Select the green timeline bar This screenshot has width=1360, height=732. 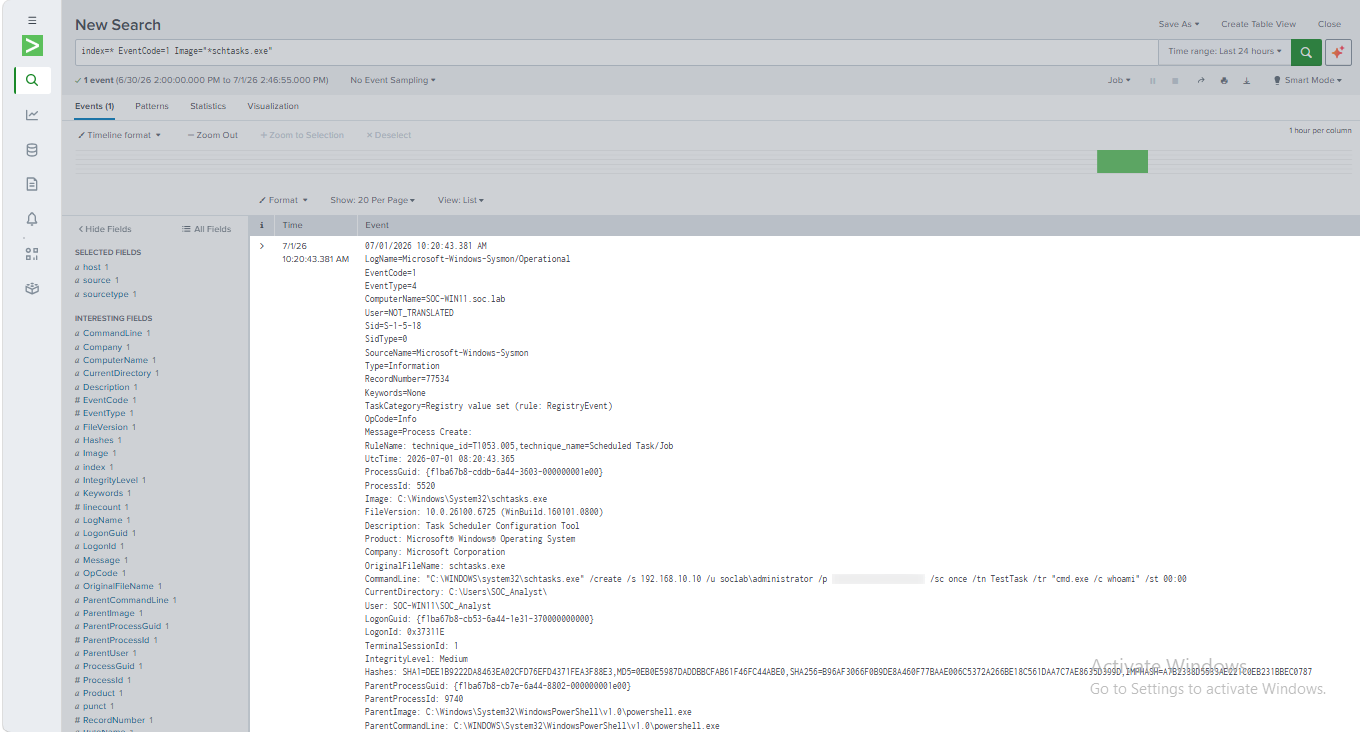click(x=1122, y=161)
